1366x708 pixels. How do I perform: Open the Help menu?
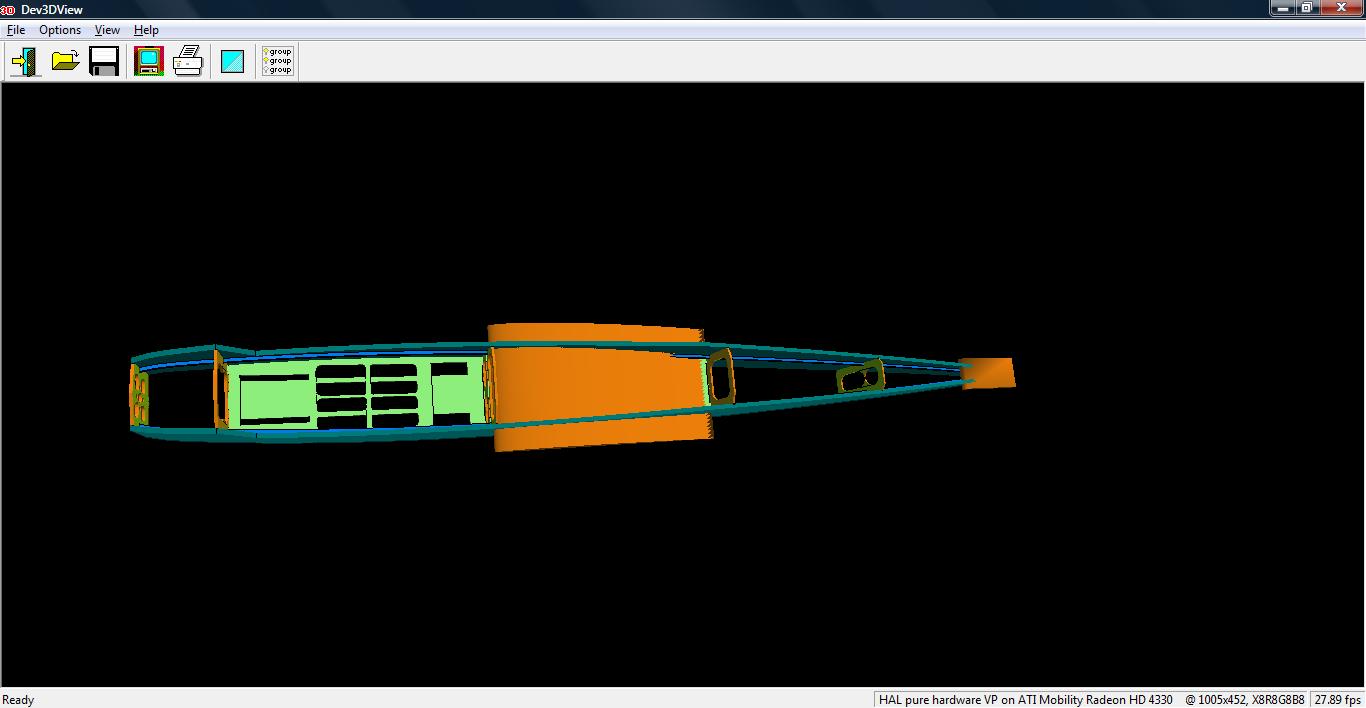(146, 30)
